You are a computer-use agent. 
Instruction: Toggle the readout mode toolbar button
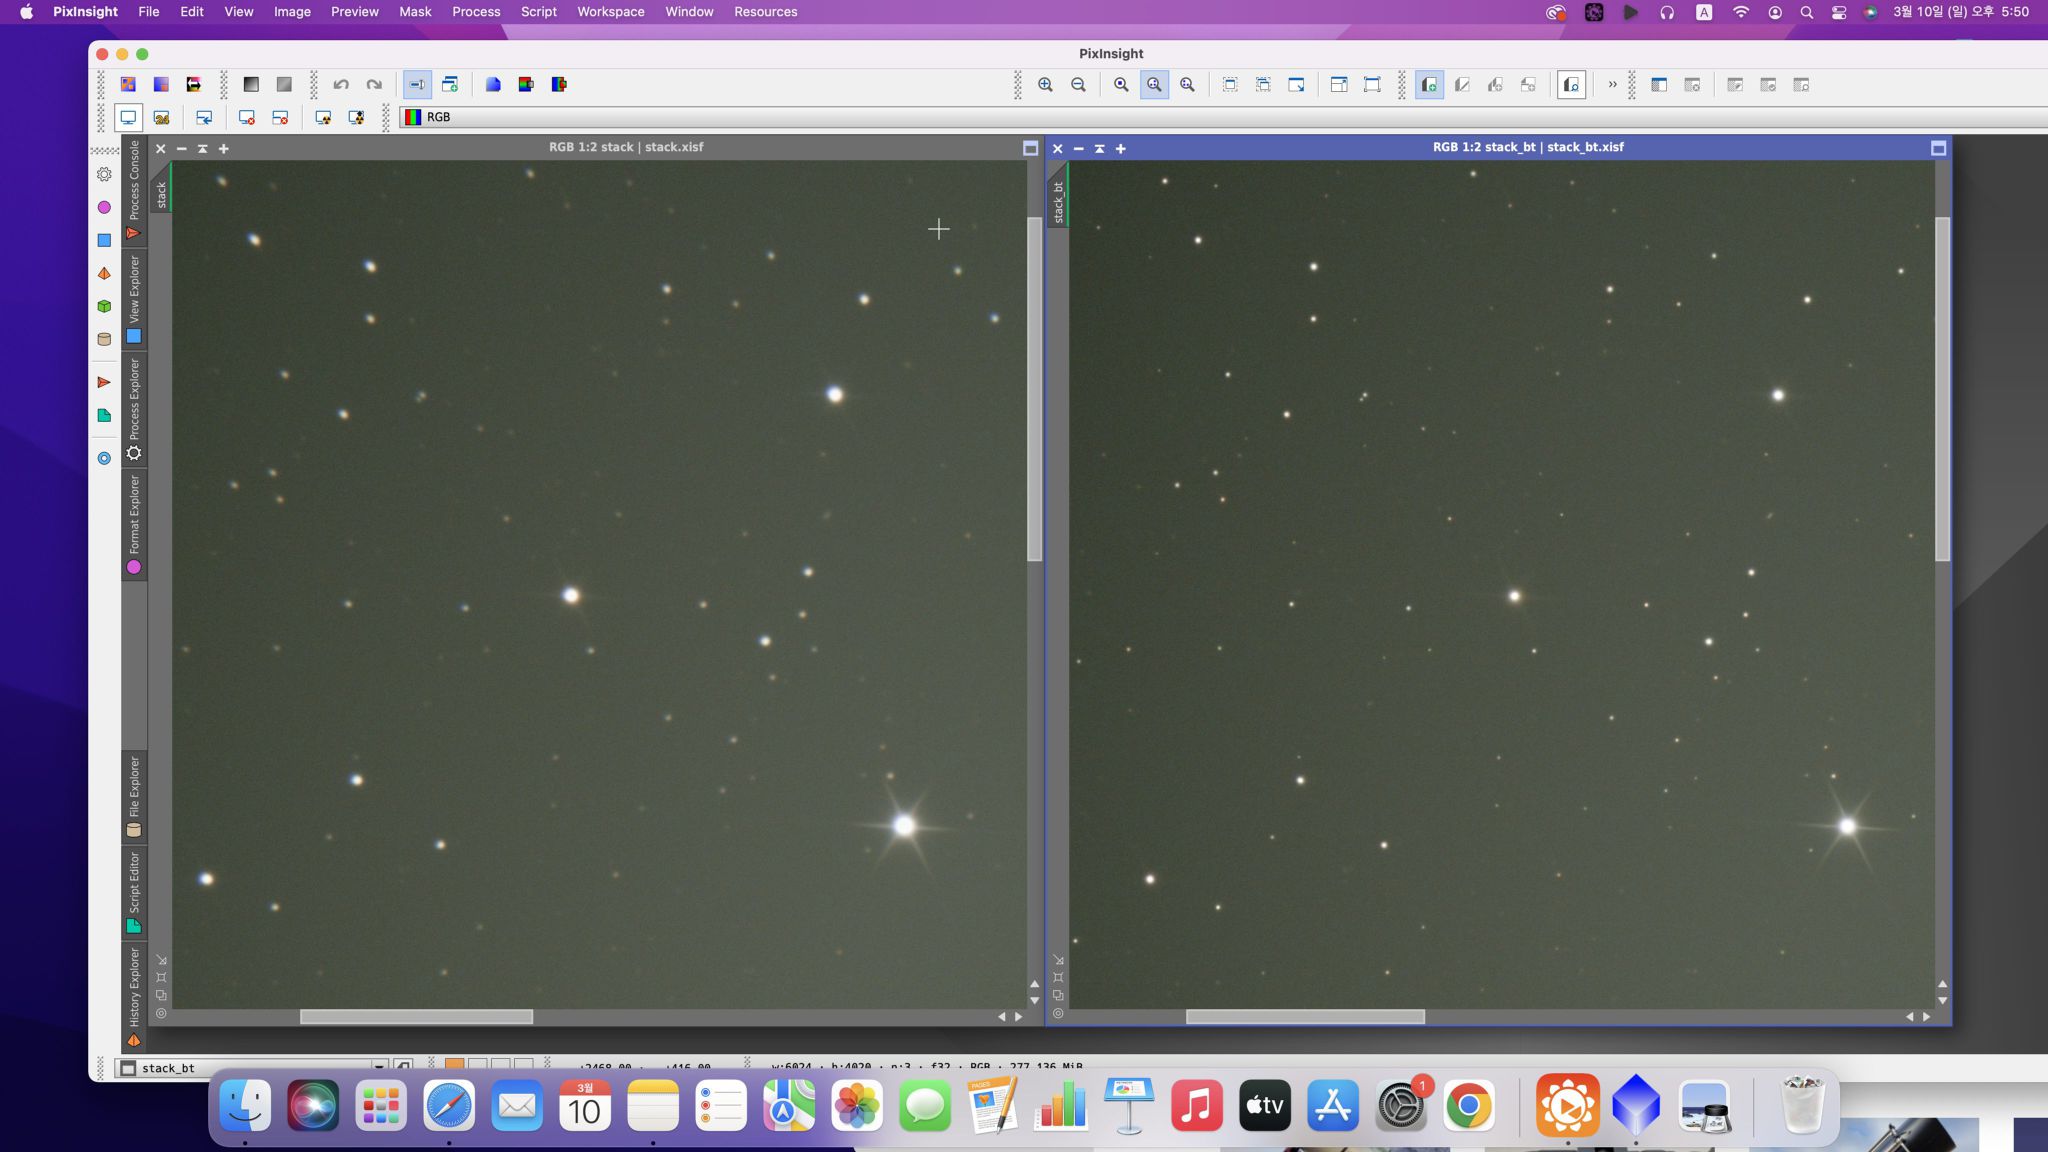click(417, 85)
